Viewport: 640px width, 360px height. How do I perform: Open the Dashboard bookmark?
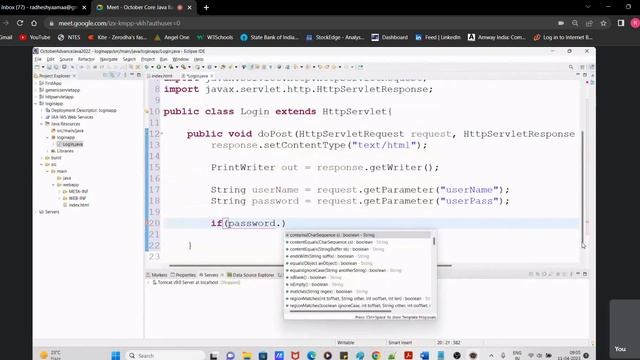click(x=389, y=37)
